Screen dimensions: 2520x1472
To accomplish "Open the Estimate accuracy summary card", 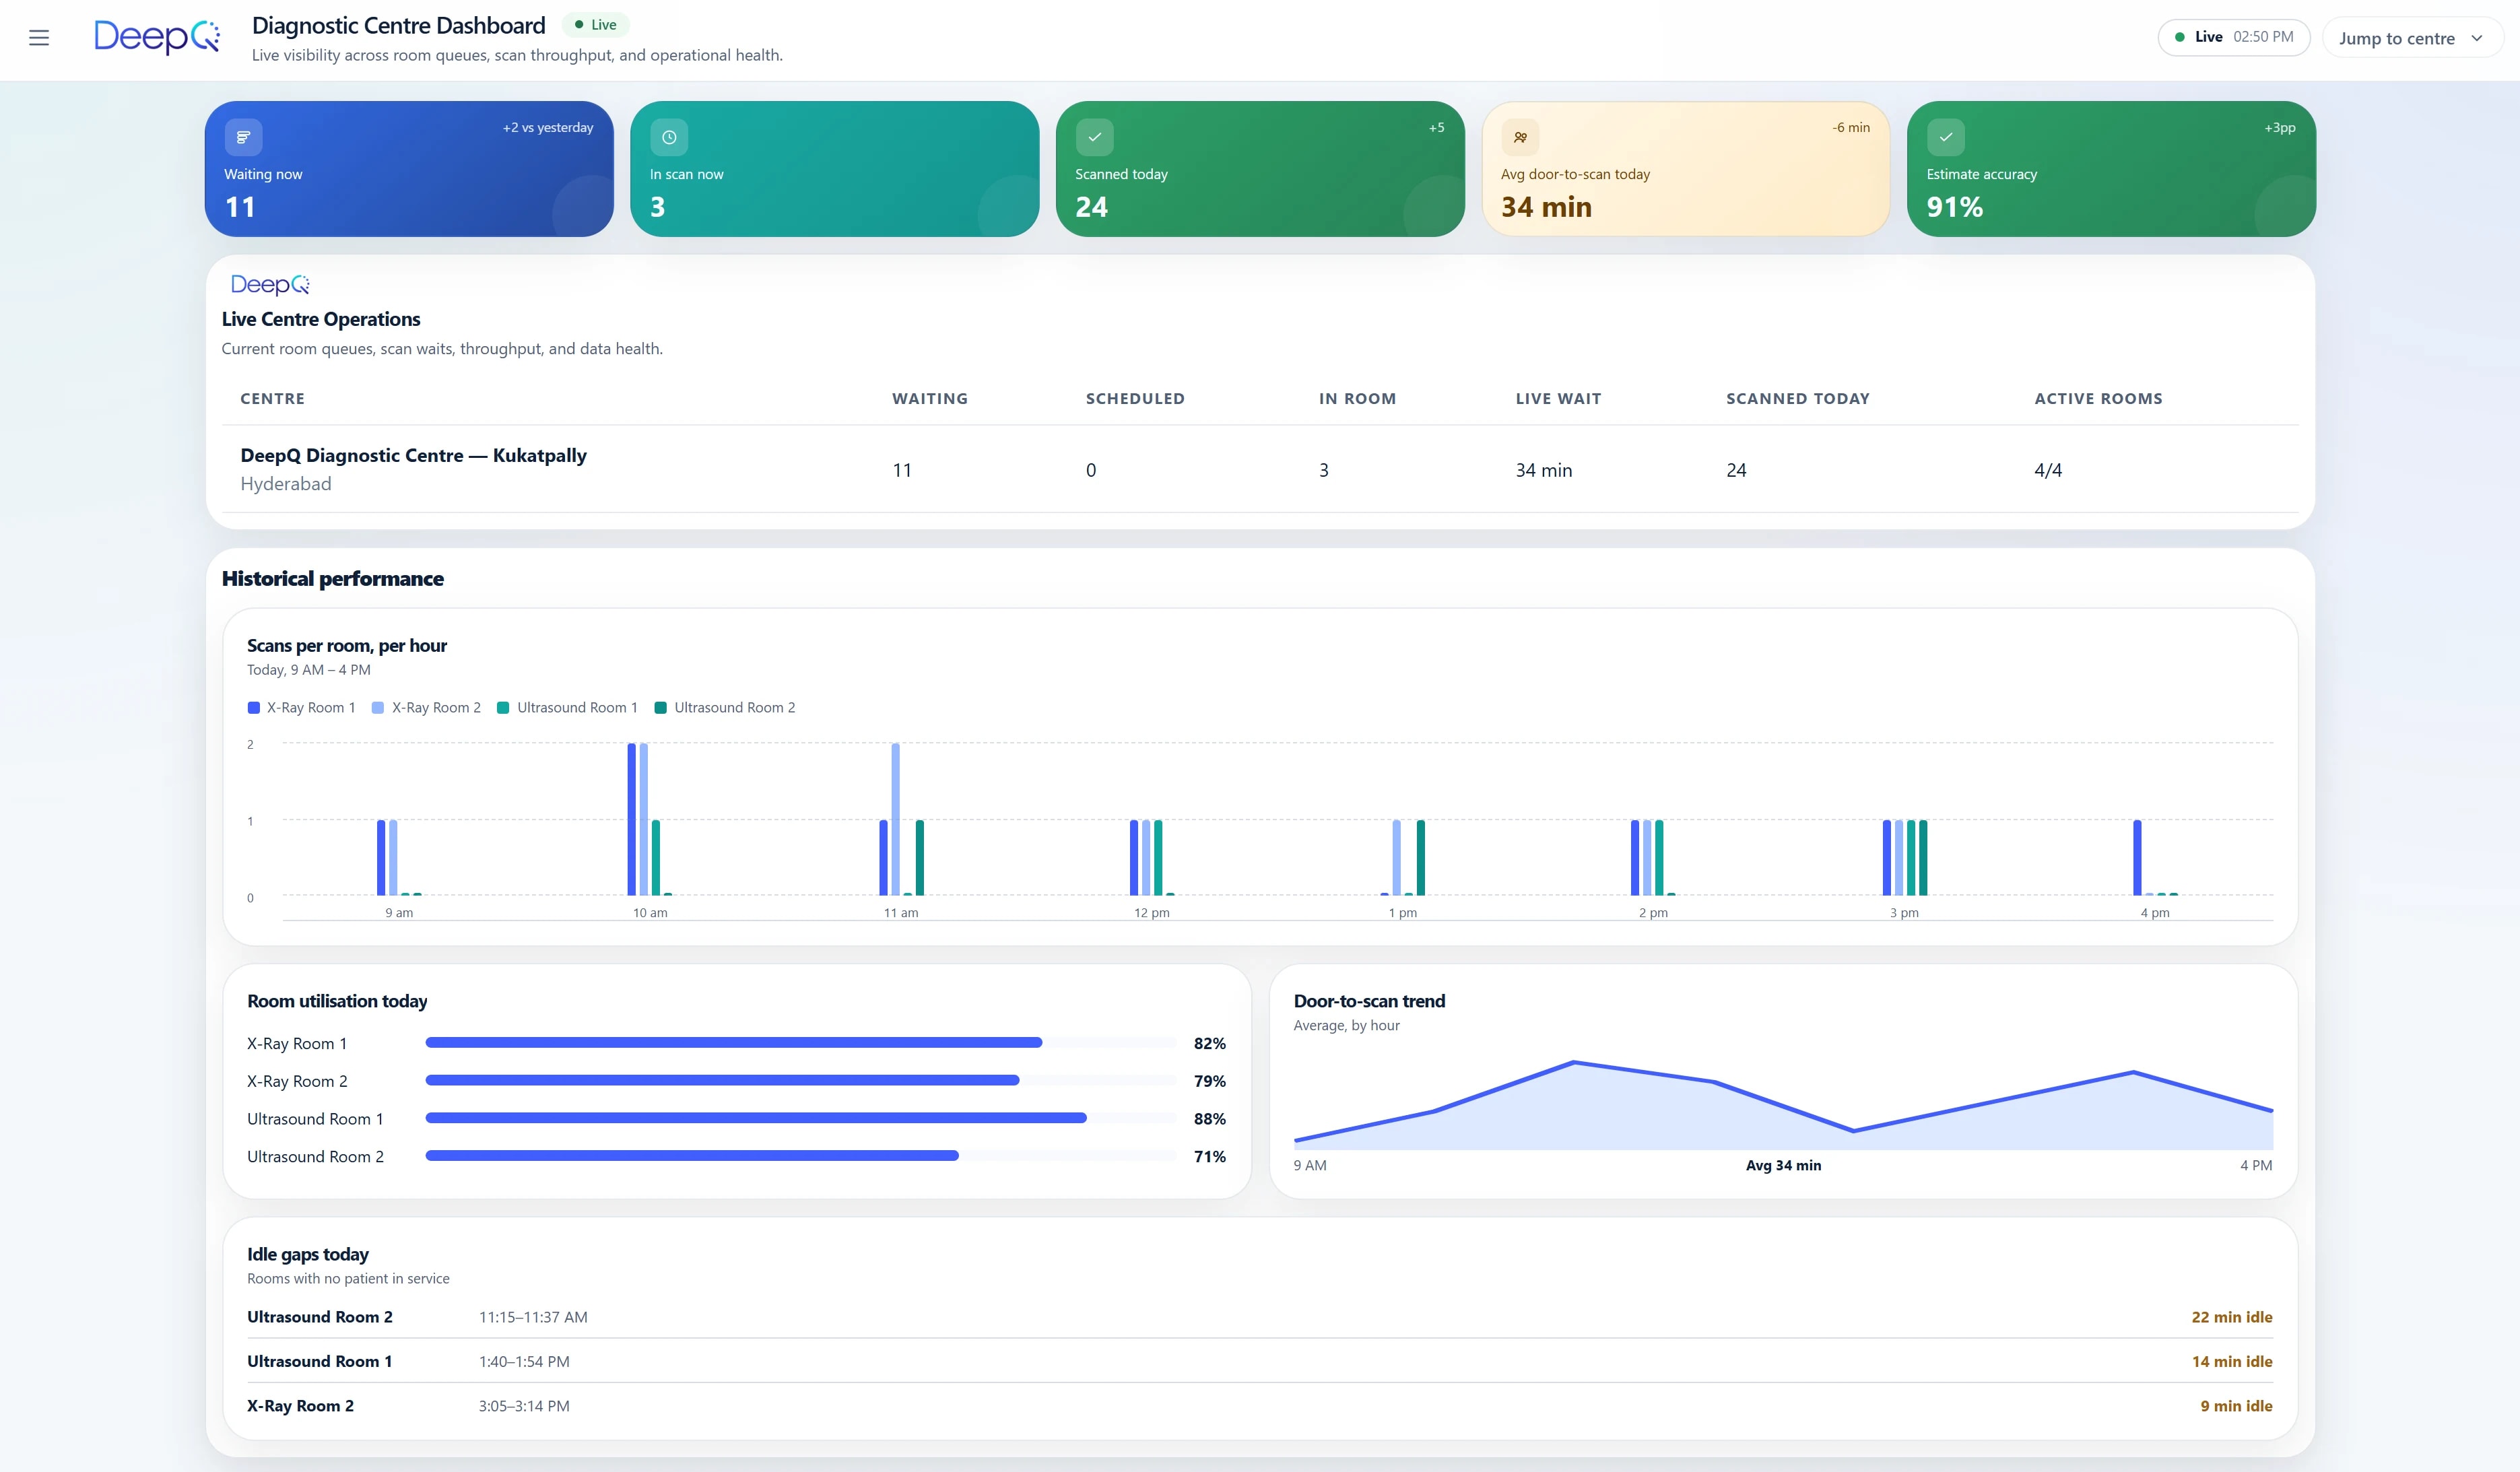I will tap(2111, 169).
